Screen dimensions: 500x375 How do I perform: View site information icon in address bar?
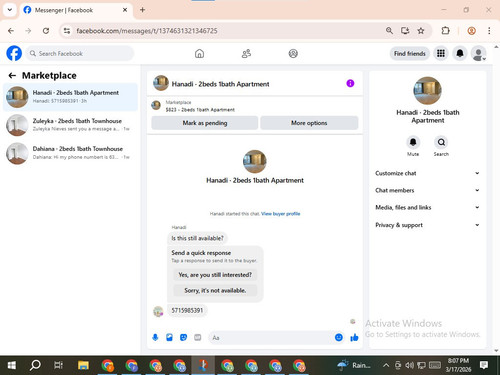point(67,31)
